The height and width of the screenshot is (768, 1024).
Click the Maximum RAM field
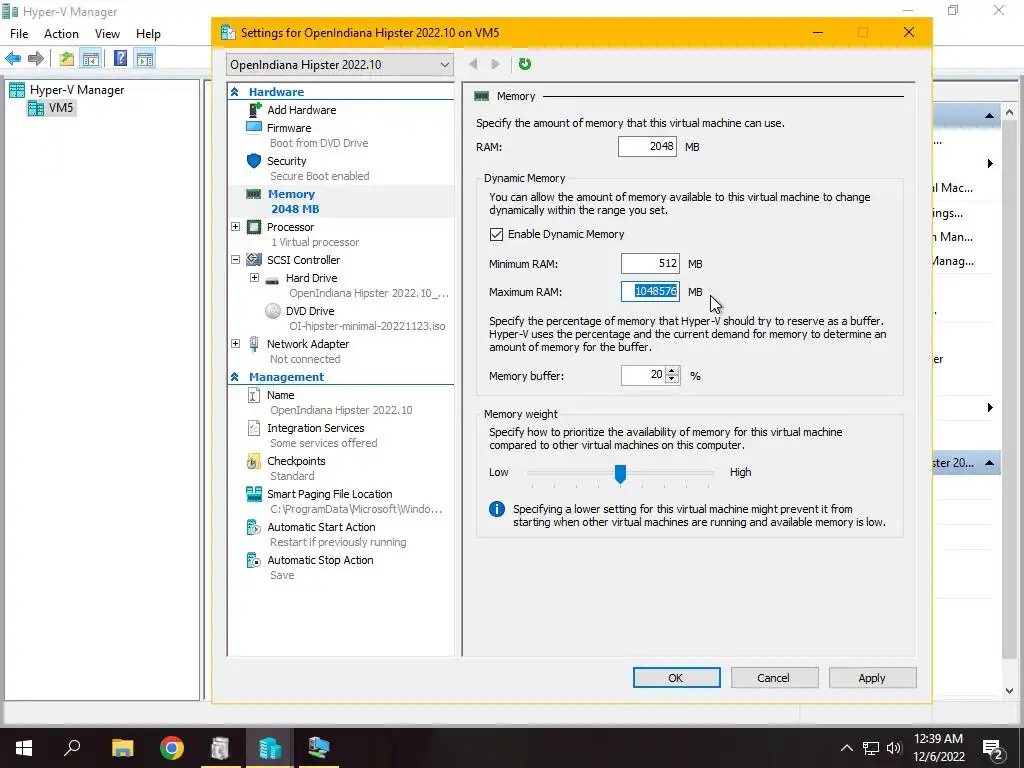(x=650, y=292)
